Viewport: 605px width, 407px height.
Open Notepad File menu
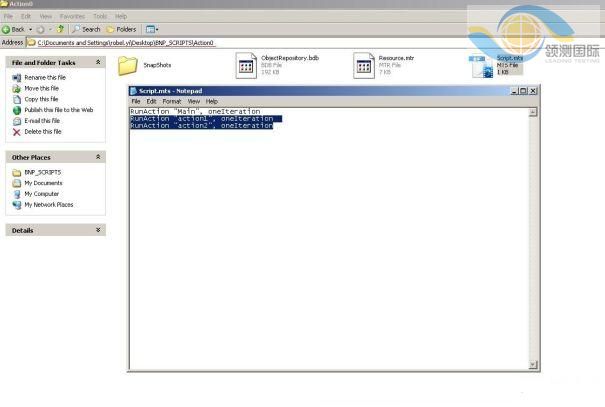tap(136, 101)
